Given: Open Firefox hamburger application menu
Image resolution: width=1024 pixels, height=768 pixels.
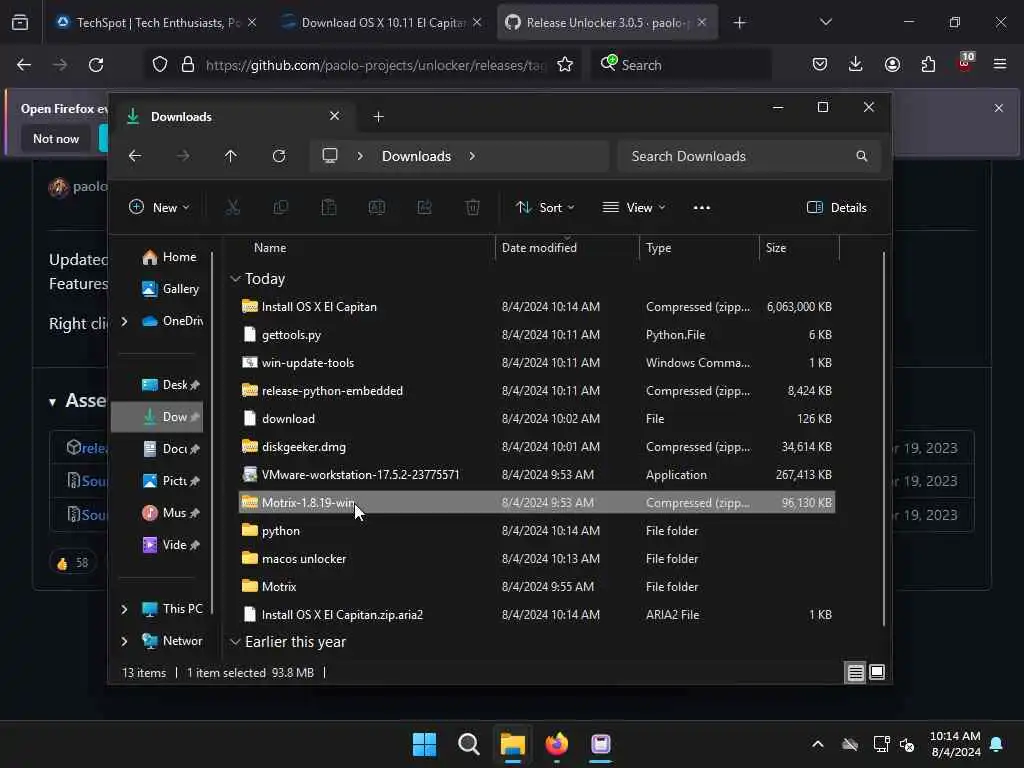Looking at the screenshot, I should pos(999,64).
